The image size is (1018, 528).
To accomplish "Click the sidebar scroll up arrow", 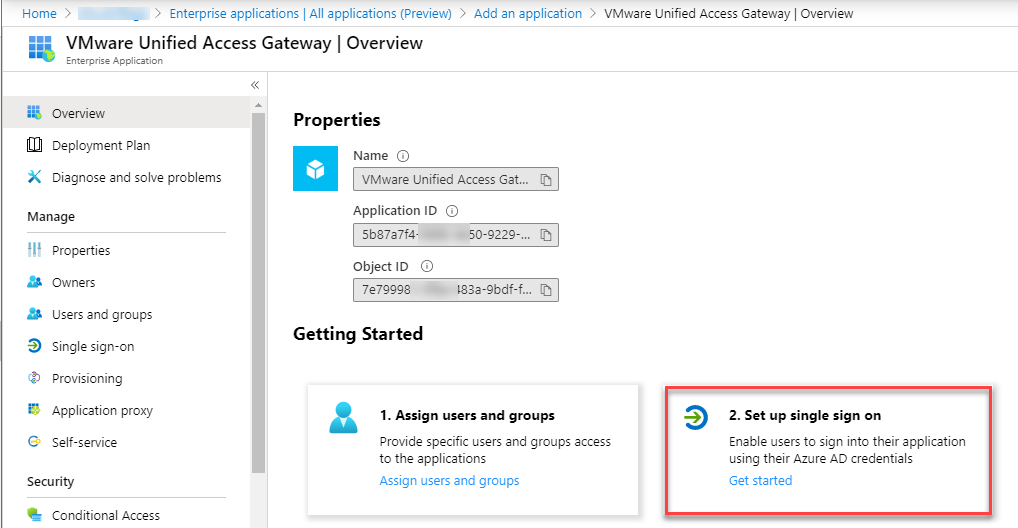I will pos(258,105).
